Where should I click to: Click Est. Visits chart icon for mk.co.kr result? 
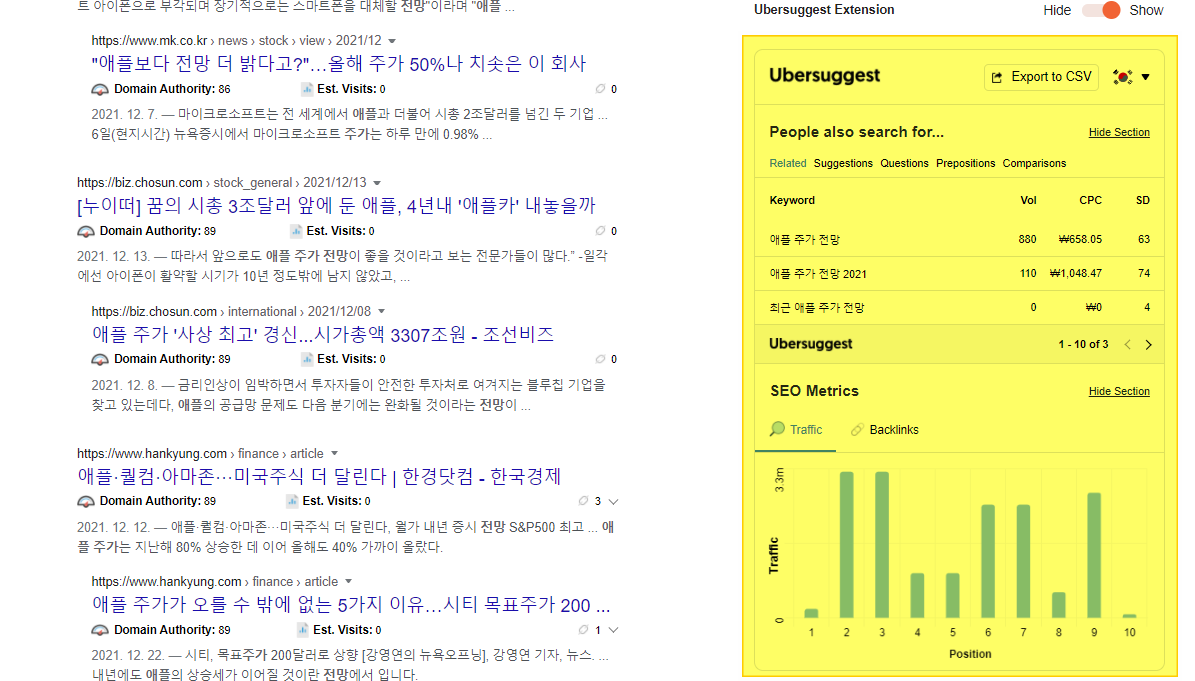pos(306,89)
